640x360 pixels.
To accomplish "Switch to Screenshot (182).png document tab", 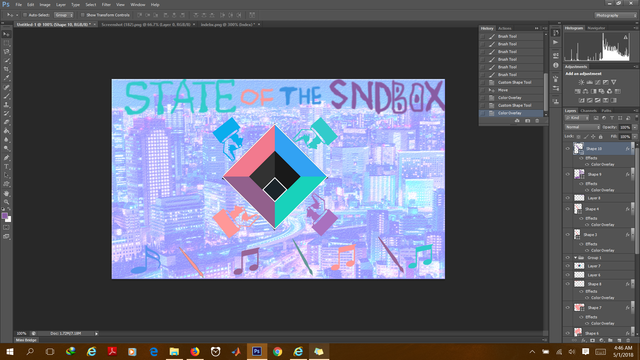I will [146, 24].
